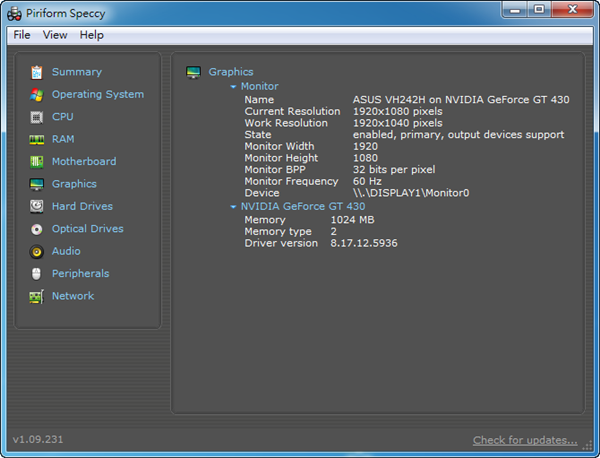600x458 pixels.
Task: Click the RAM module icon
Action: (37, 140)
